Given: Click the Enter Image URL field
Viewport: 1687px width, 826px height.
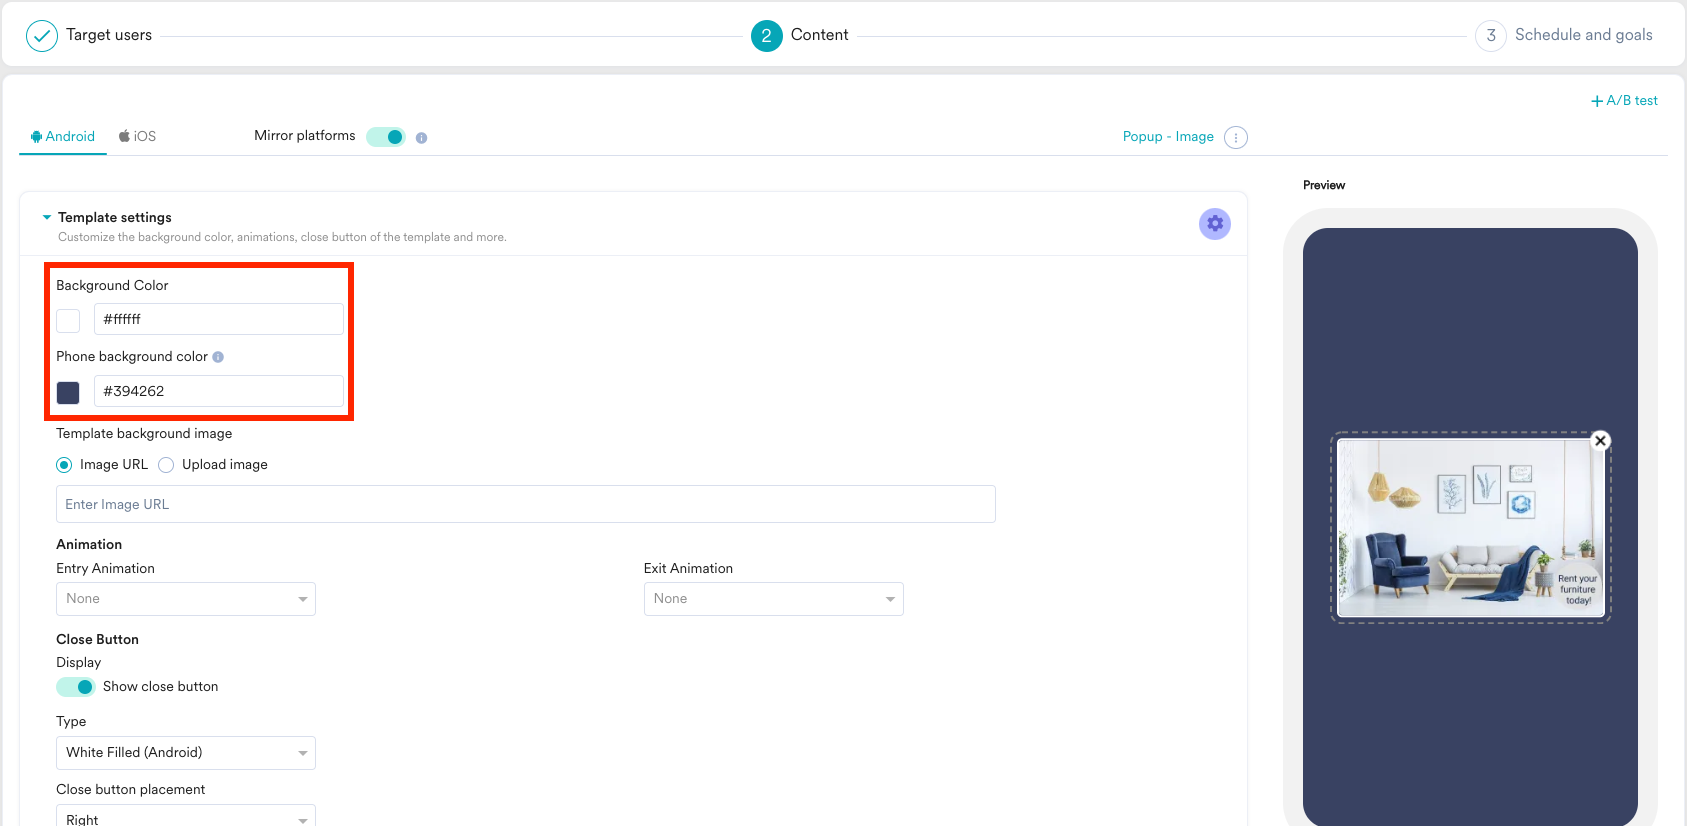Looking at the screenshot, I should click(x=525, y=504).
